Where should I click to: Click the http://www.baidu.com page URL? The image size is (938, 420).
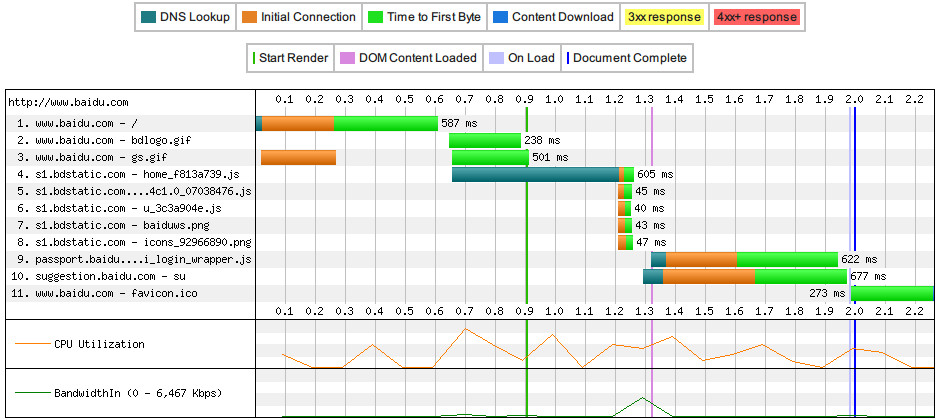click(x=68, y=103)
